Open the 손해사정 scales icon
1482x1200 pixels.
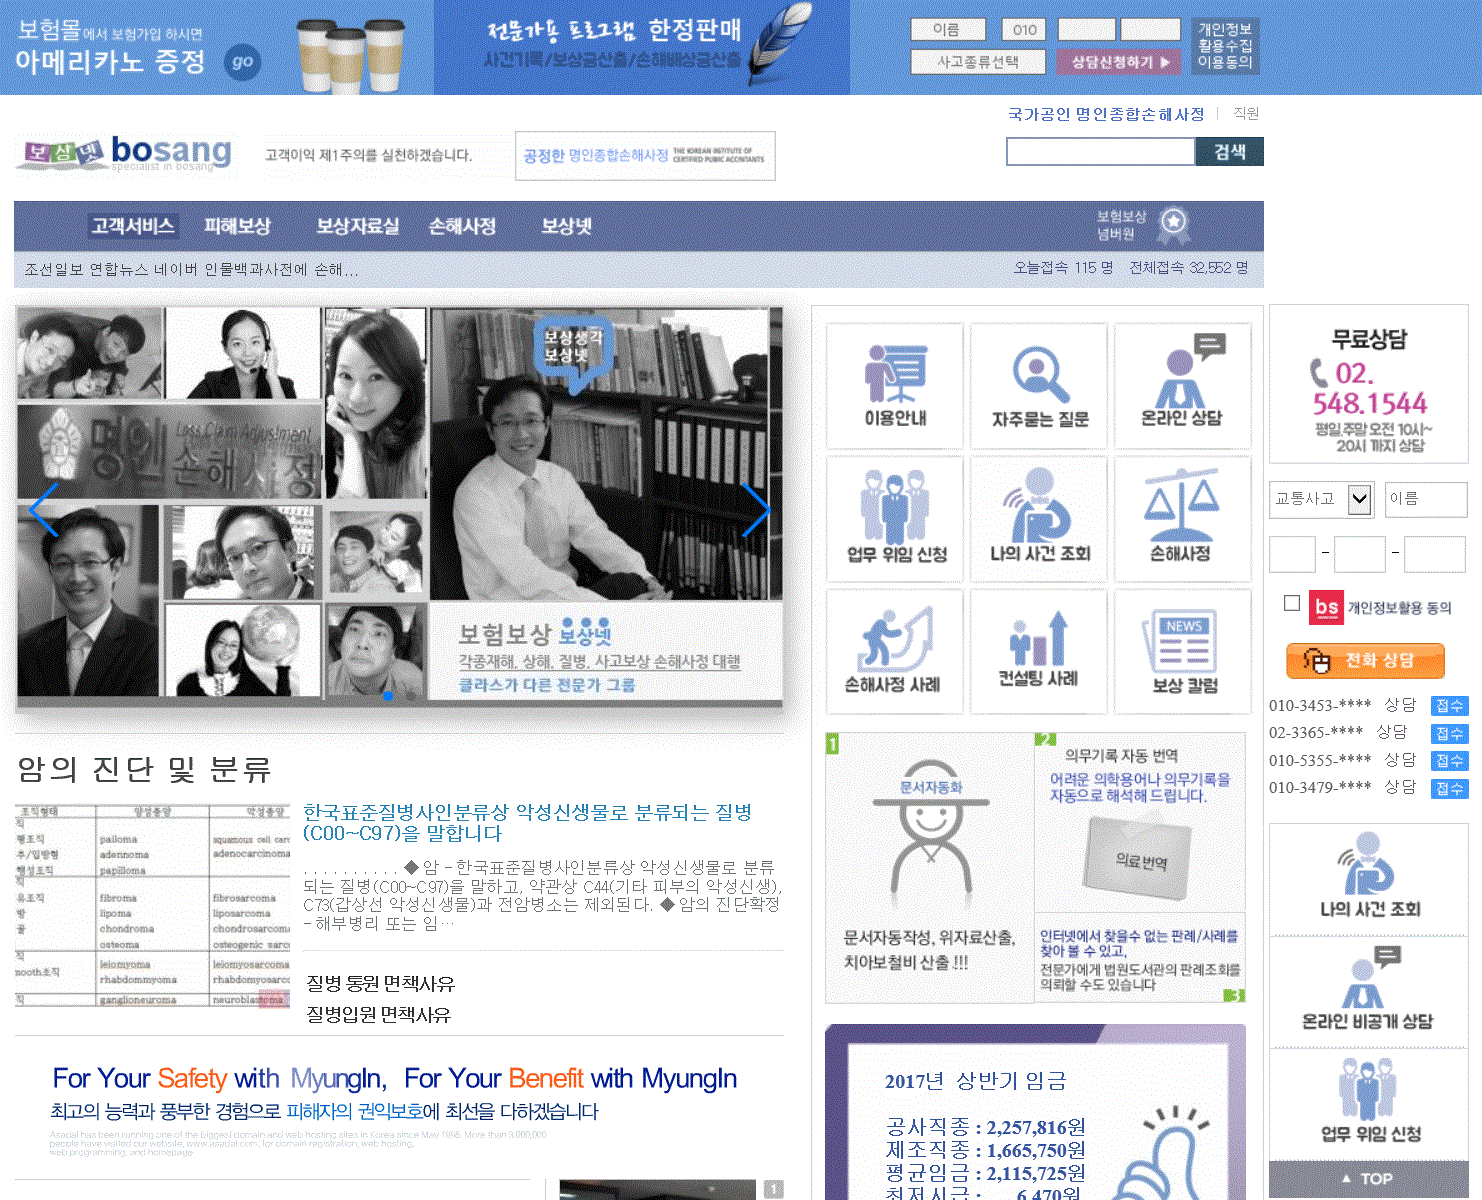(x=1182, y=519)
